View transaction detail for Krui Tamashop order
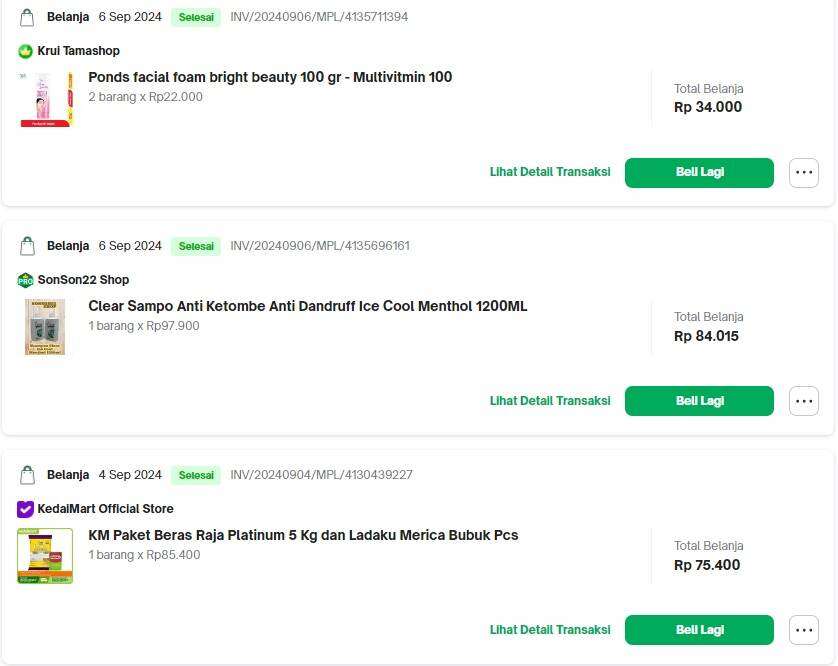 [x=550, y=172]
